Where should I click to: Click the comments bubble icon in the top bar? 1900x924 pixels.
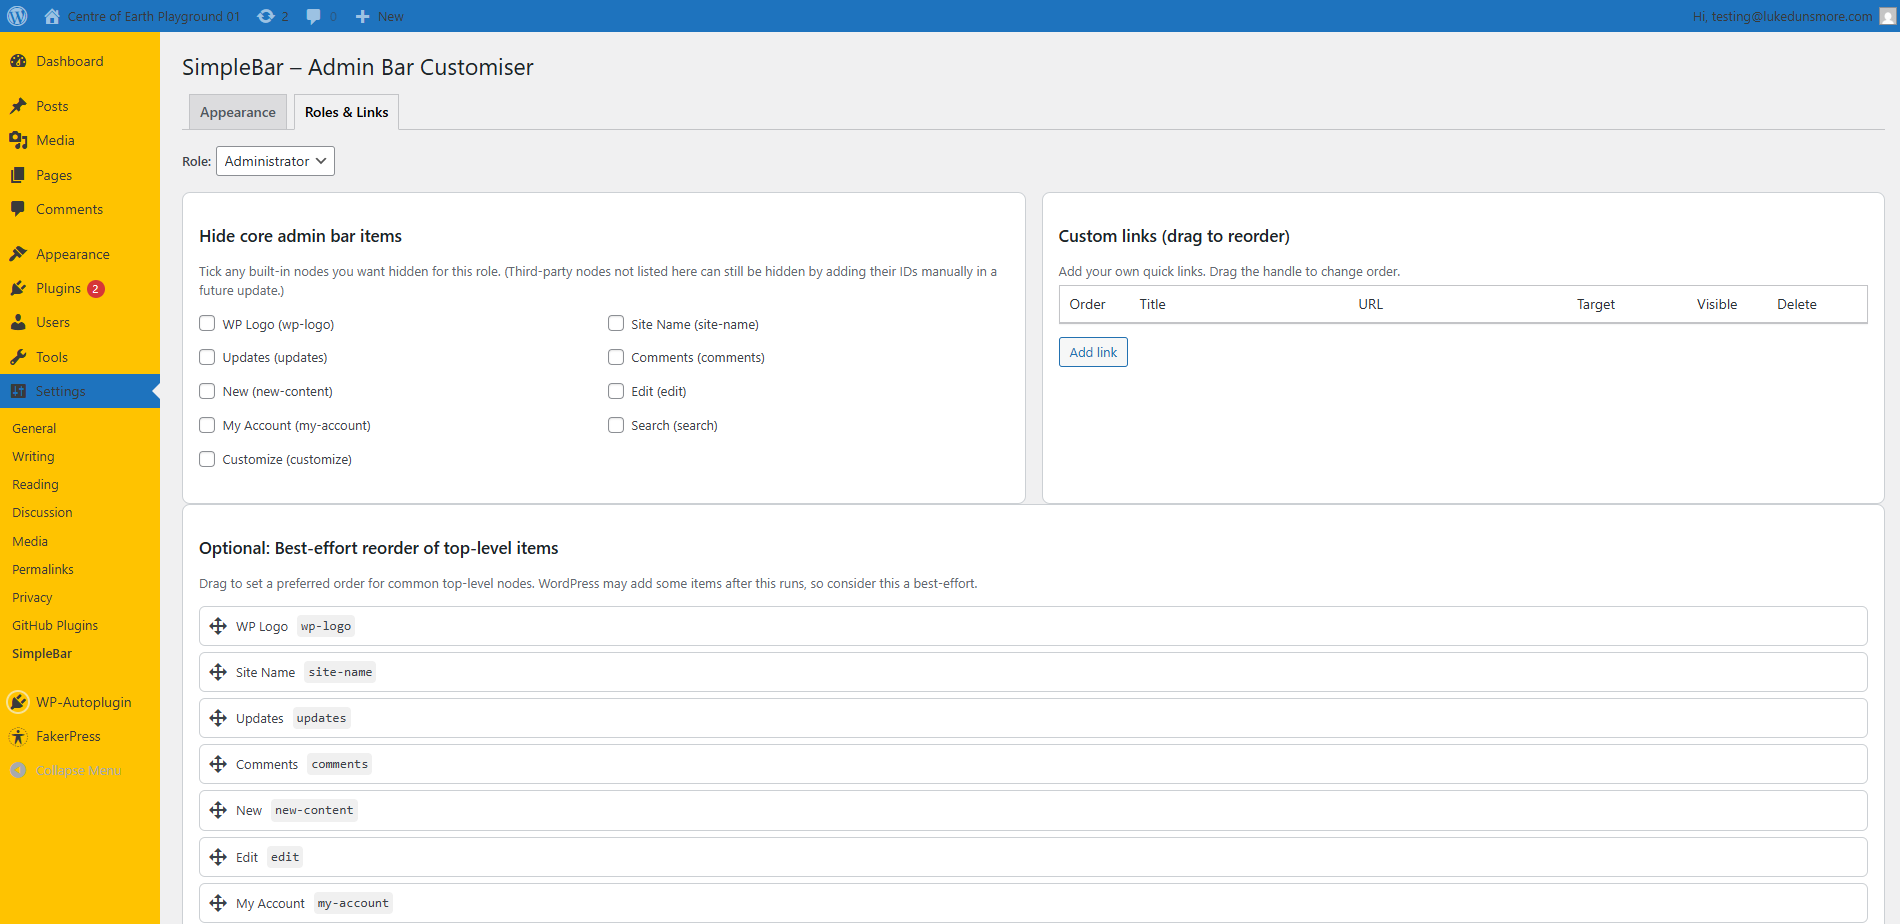point(313,16)
